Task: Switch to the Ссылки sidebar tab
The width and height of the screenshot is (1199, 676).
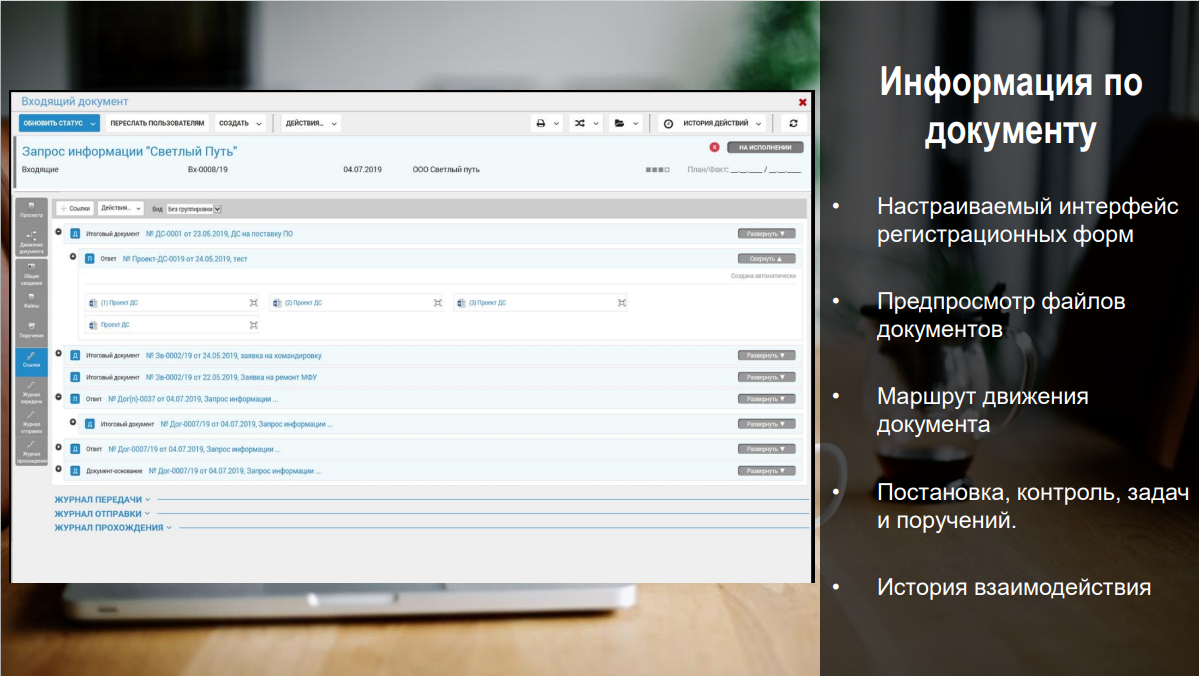Action: [x=31, y=360]
